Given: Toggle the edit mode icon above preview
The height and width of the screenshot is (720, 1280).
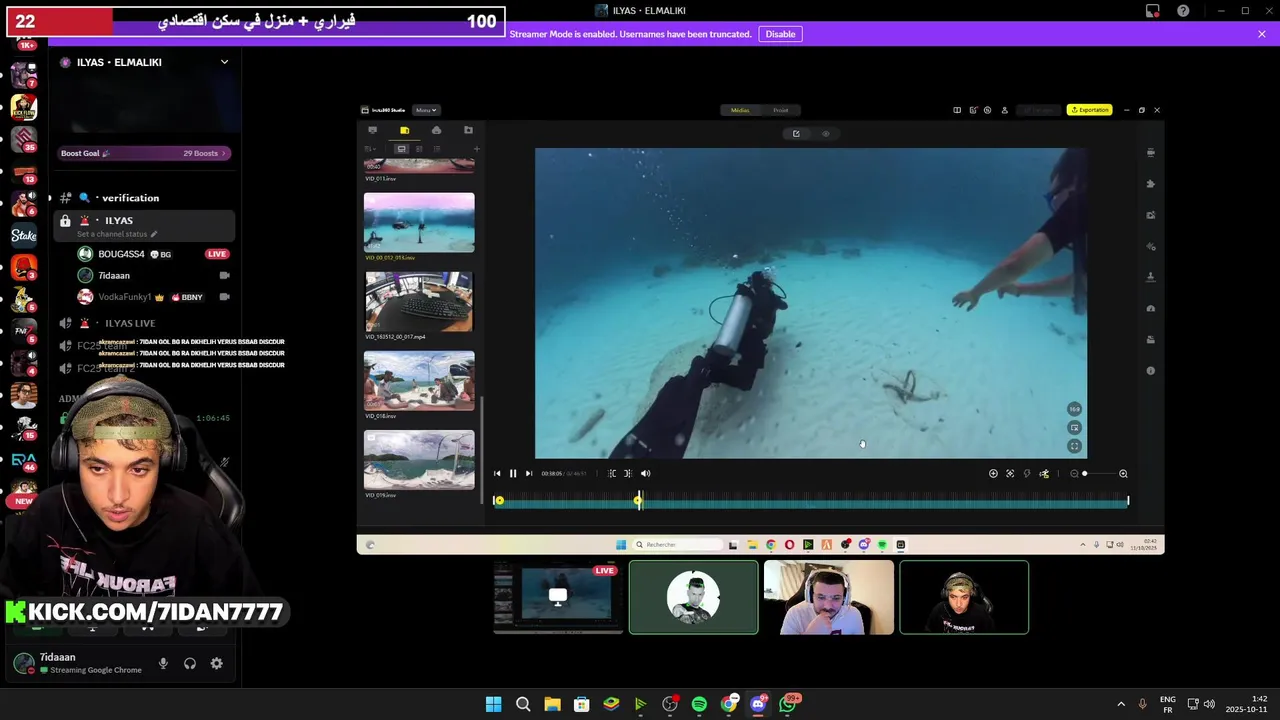Looking at the screenshot, I should pyautogui.click(x=796, y=134).
